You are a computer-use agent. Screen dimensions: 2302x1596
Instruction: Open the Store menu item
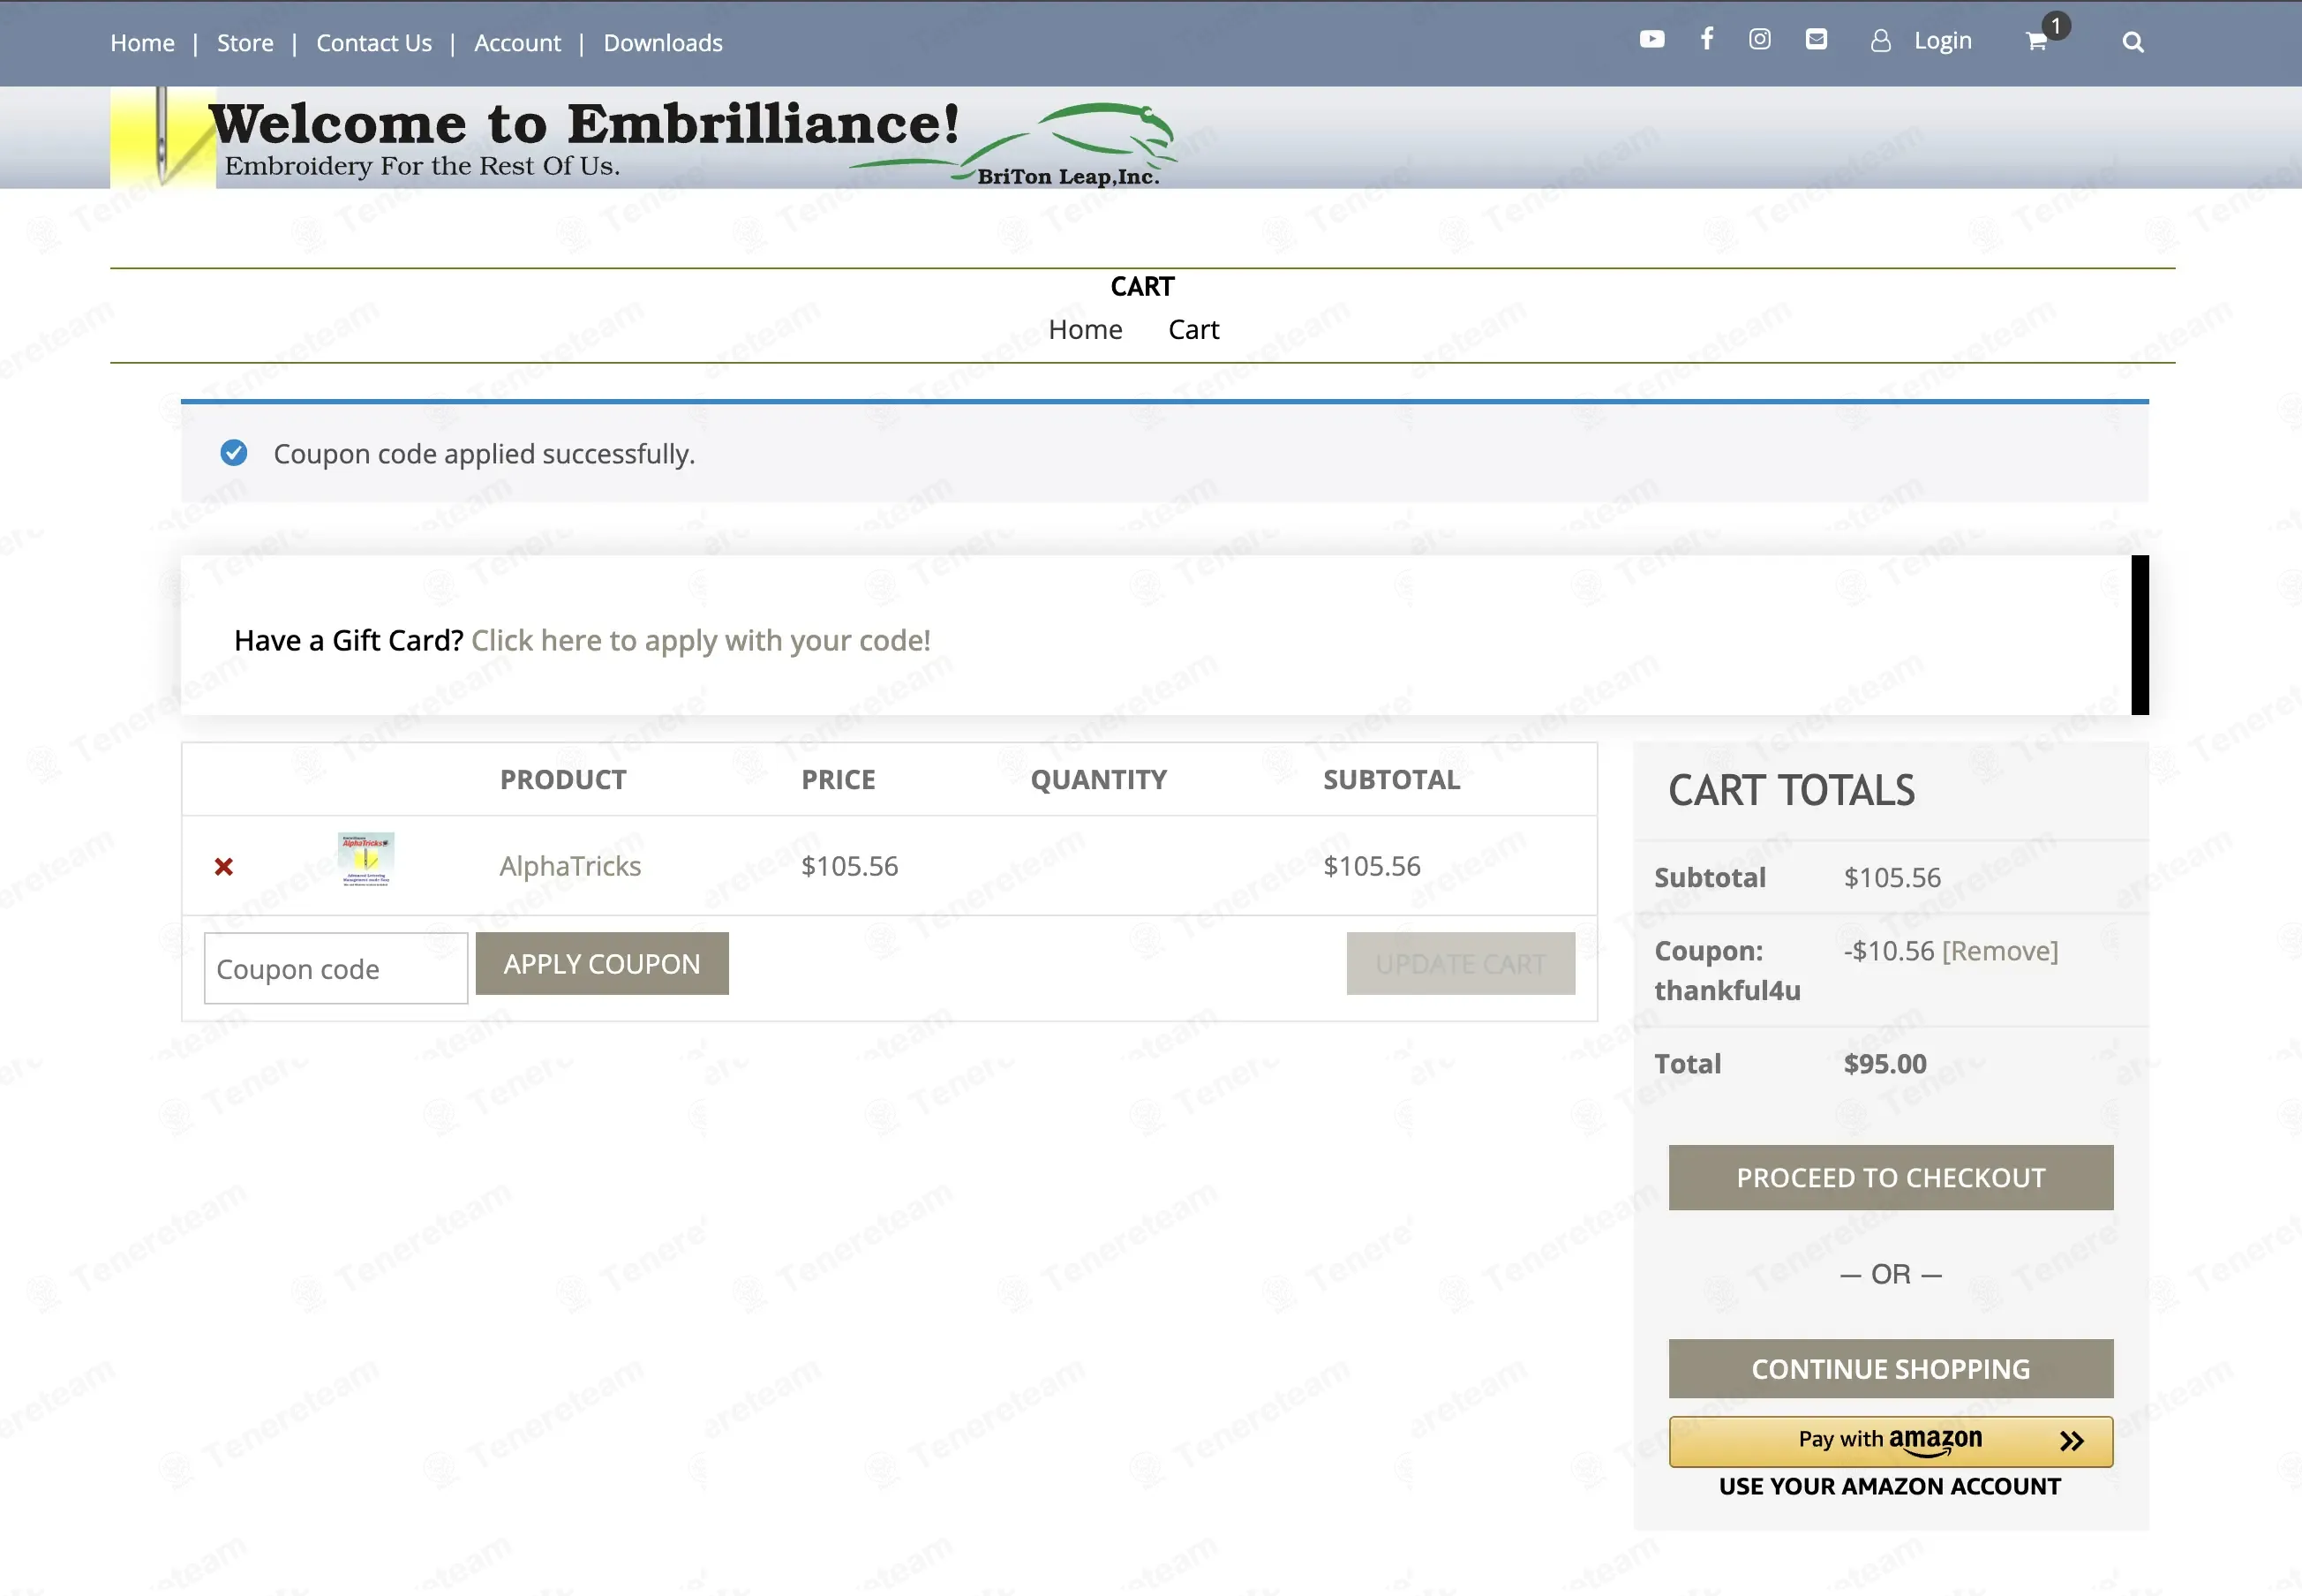(x=245, y=43)
